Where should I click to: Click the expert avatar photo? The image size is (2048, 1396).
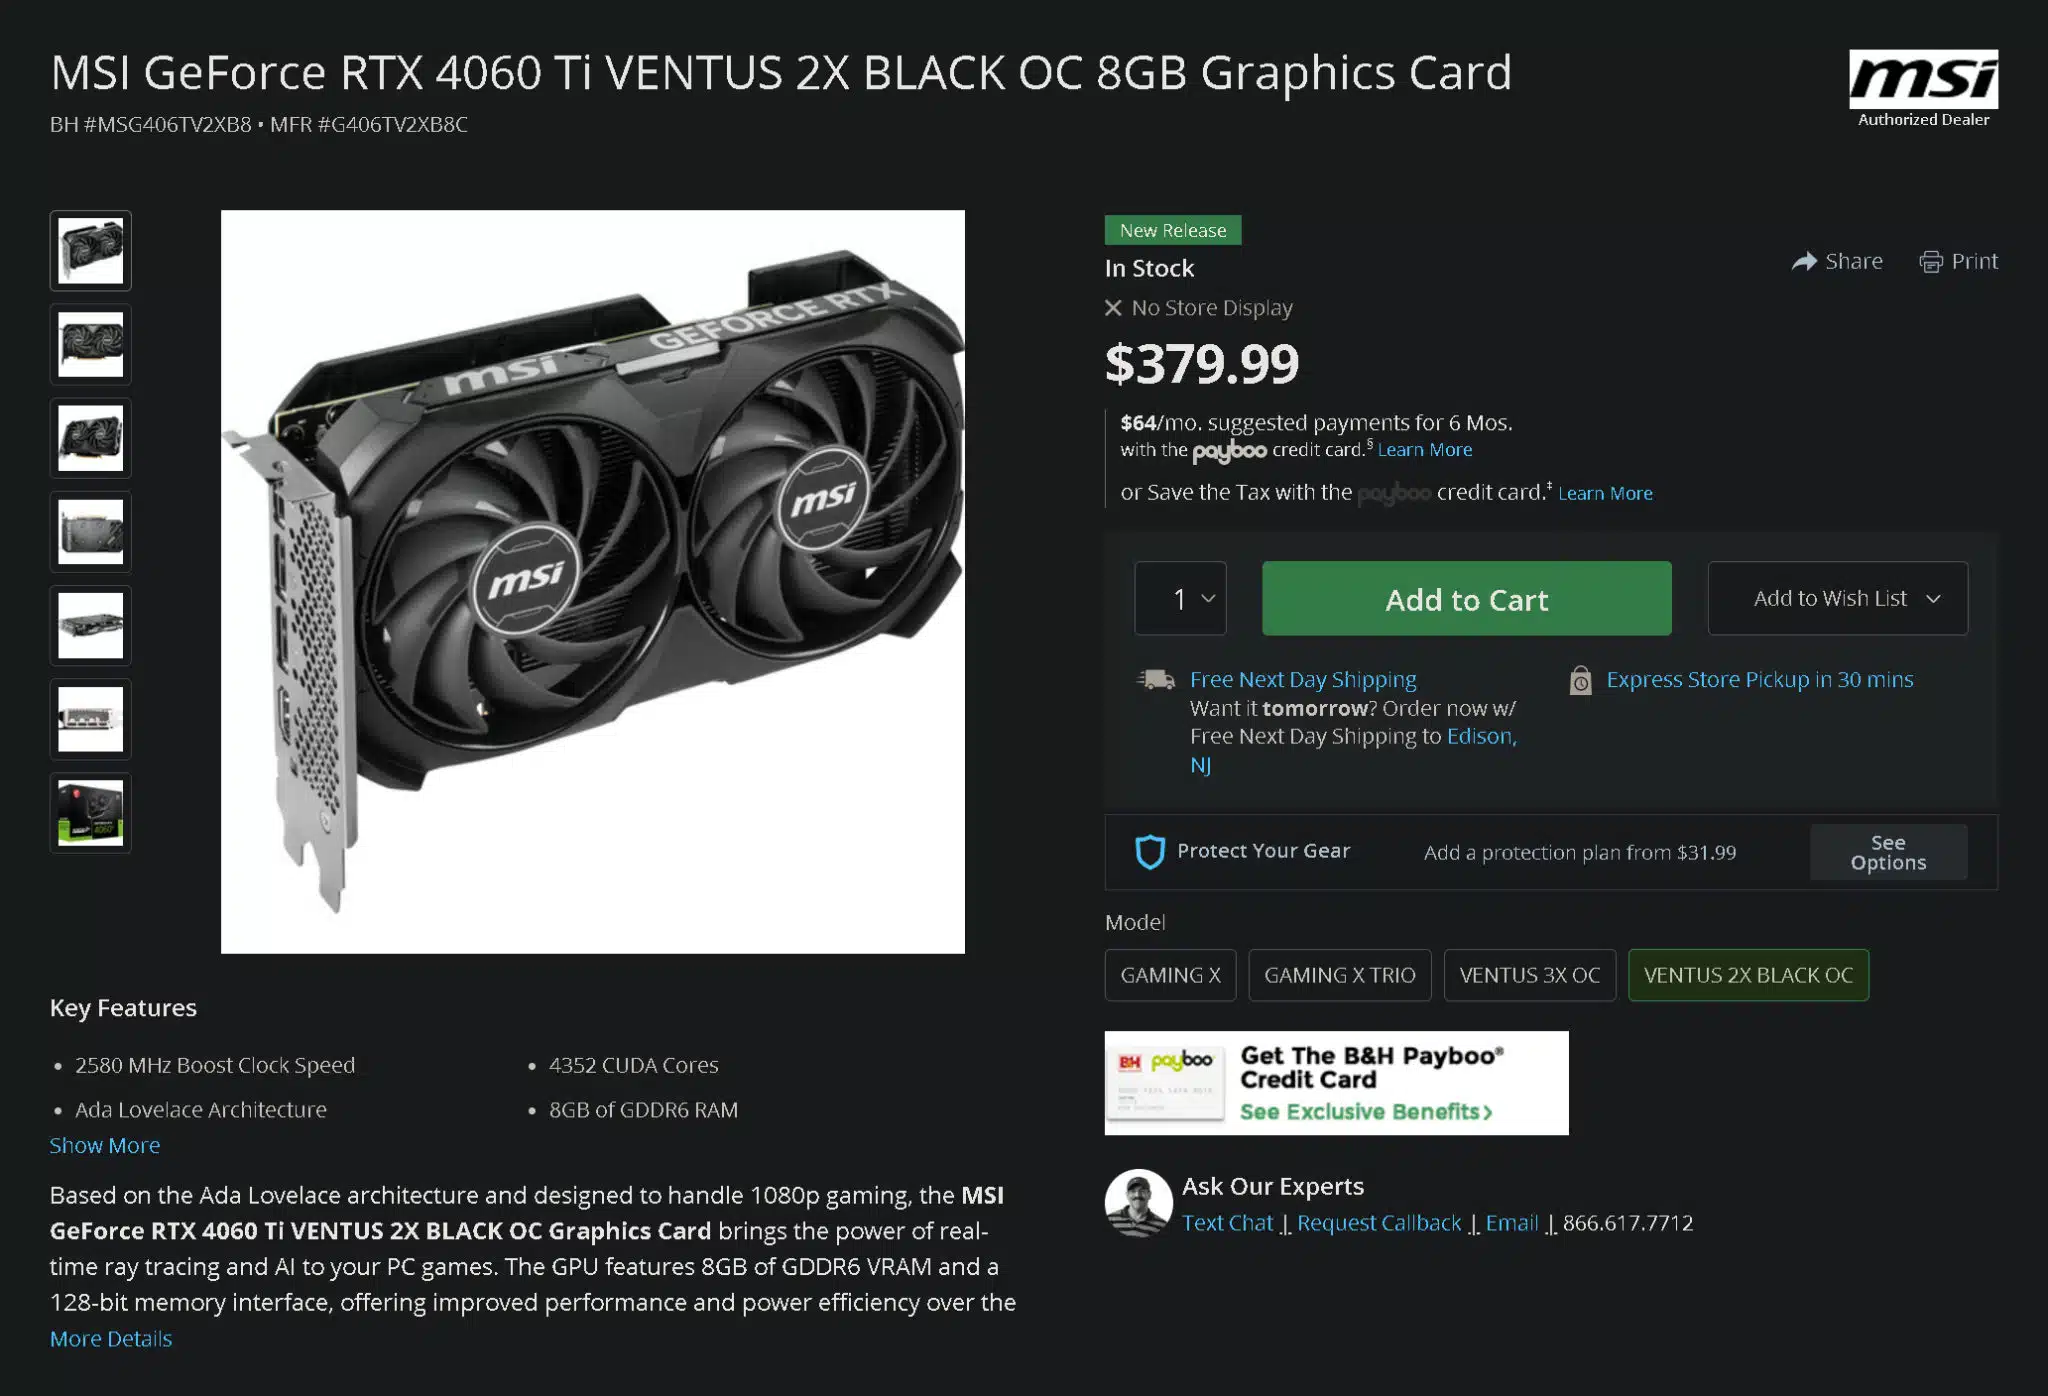[1138, 1203]
